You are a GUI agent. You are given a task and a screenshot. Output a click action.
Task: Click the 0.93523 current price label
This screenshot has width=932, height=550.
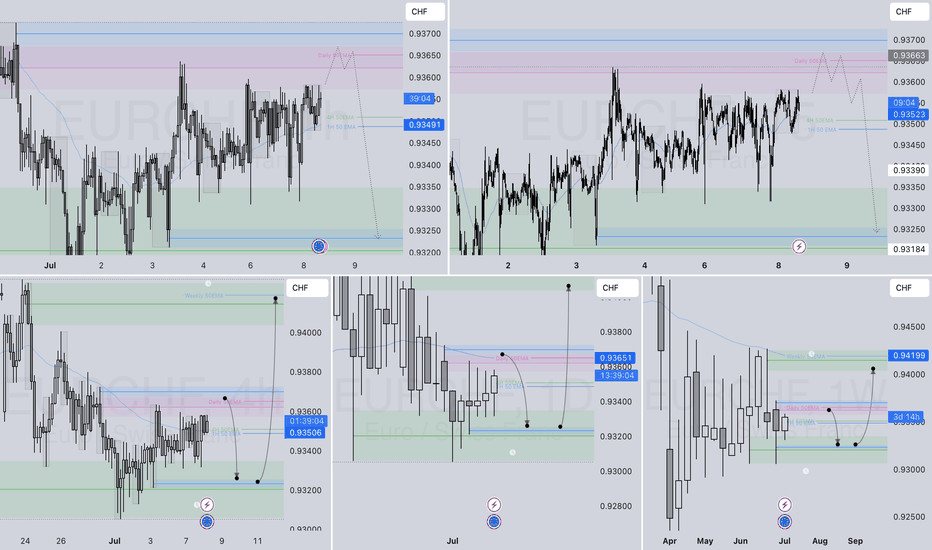click(908, 114)
